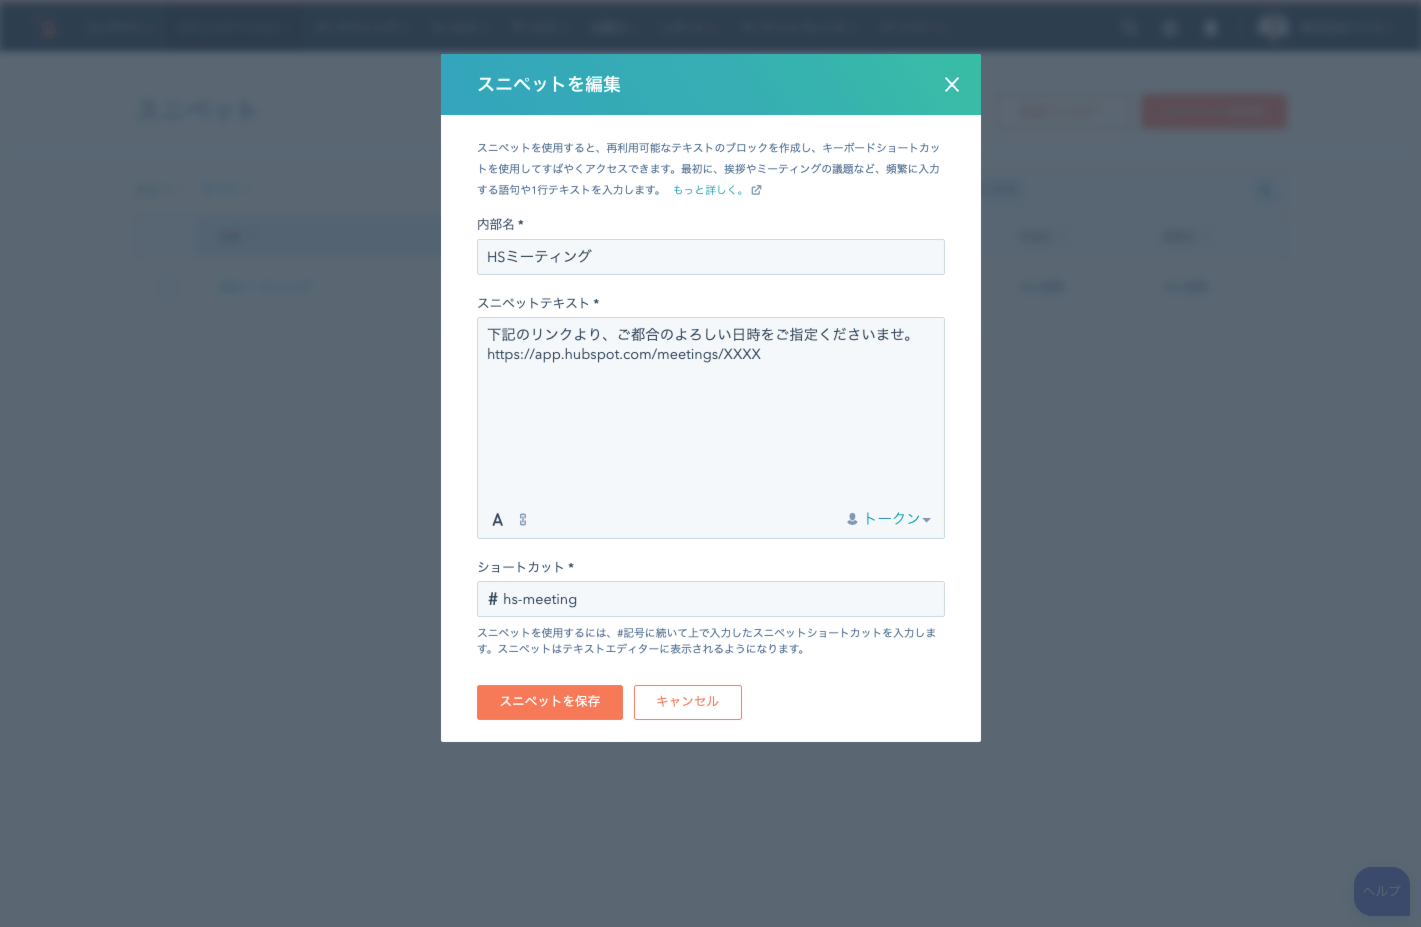
Task: Click the meetings URL in snippet text
Action: (624, 355)
